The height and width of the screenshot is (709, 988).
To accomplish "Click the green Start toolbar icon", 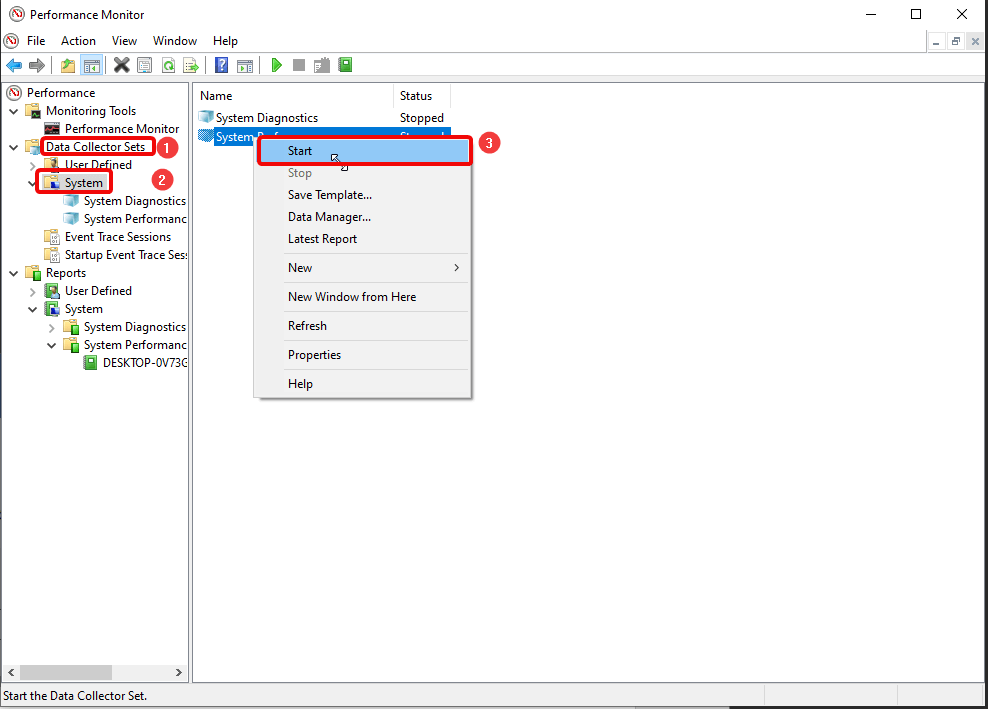I will click(276, 64).
